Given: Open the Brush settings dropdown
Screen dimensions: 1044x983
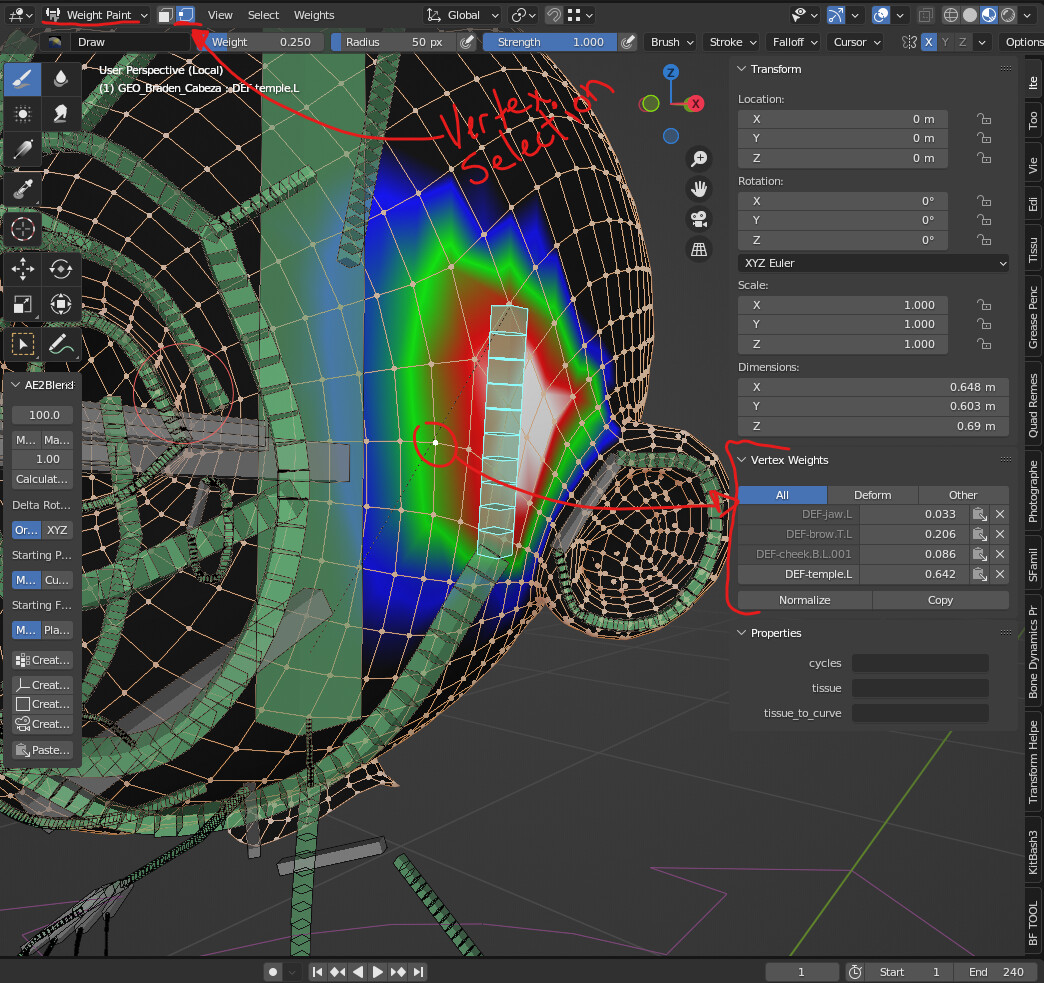Looking at the screenshot, I should tap(670, 42).
